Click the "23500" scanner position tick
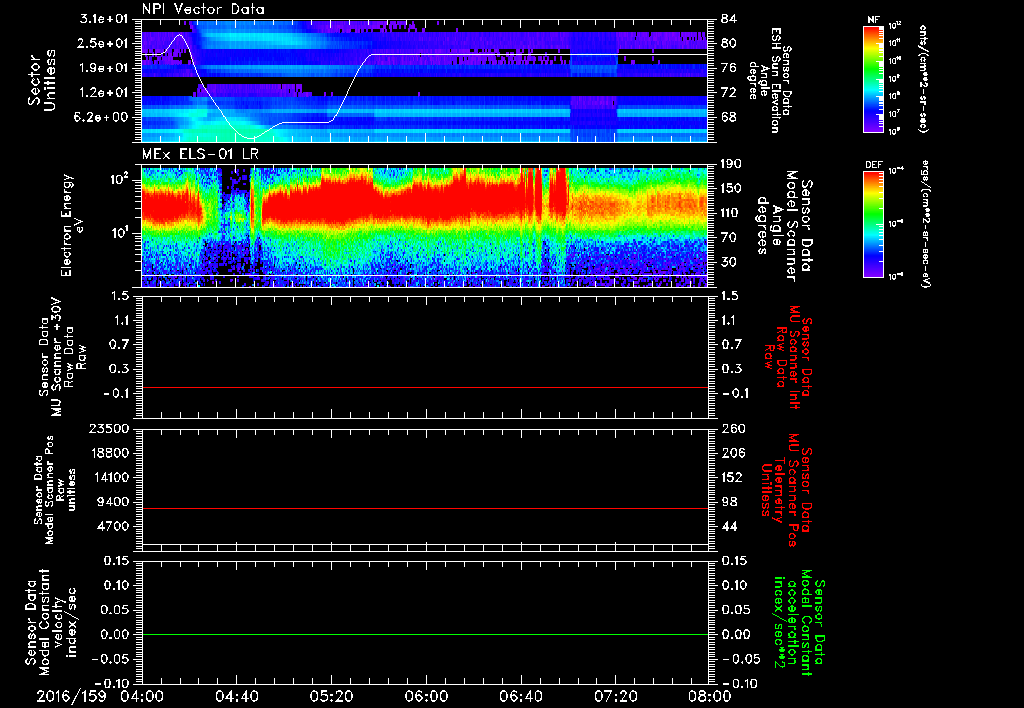The image size is (1024, 708). 109,429
